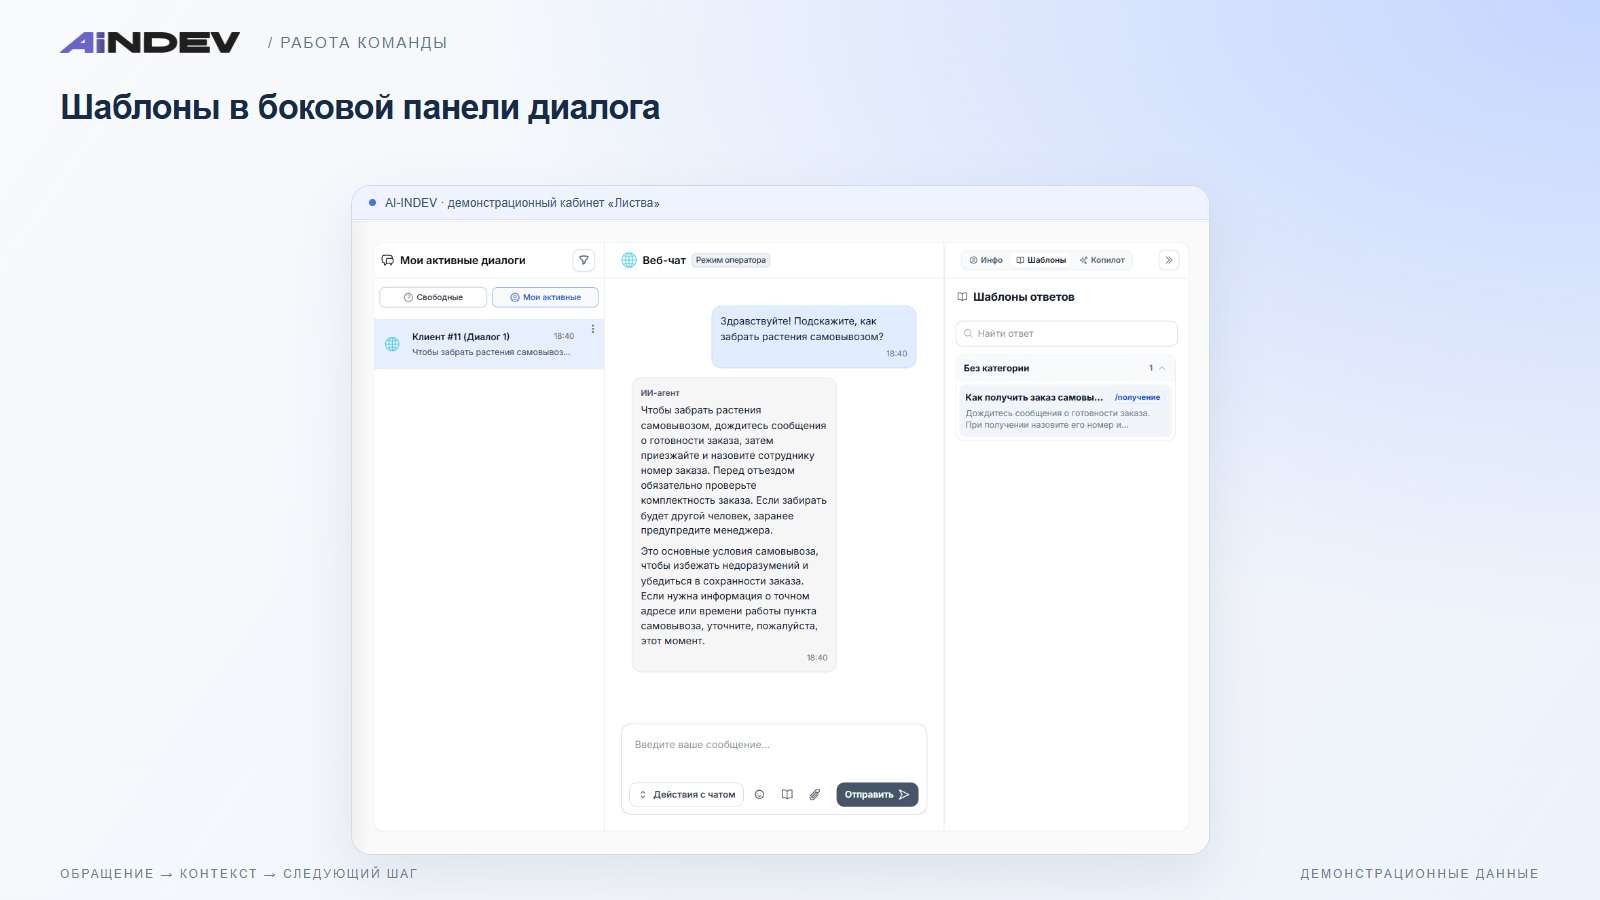Click the ДЕМОНСТРАЦИОННЫЕ ДАННЫЕ footer label
Image resolution: width=1600 pixels, height=900 pixels.
[x=1419, y=874]
